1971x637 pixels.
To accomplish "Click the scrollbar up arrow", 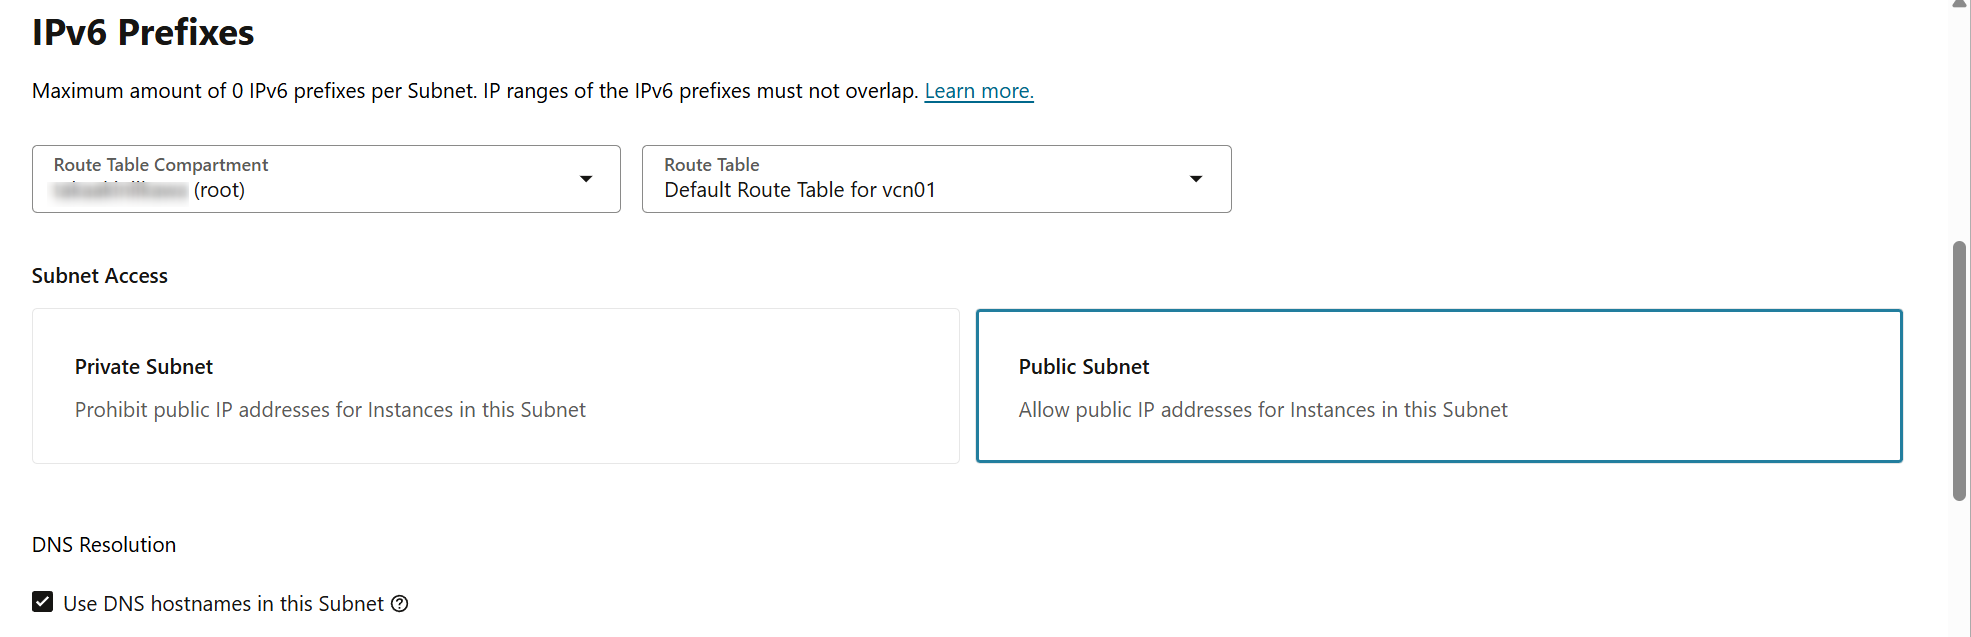I will pos(1960,4).
